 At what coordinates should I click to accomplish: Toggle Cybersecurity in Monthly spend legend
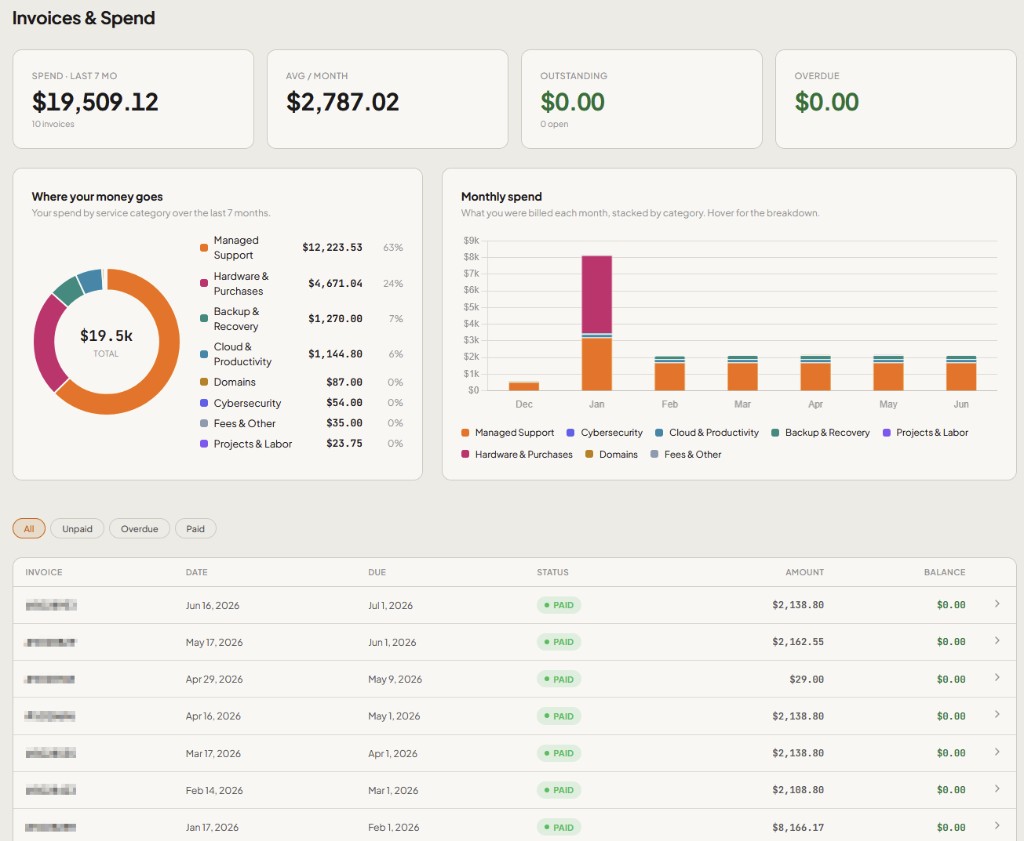(x=605, y=432)
